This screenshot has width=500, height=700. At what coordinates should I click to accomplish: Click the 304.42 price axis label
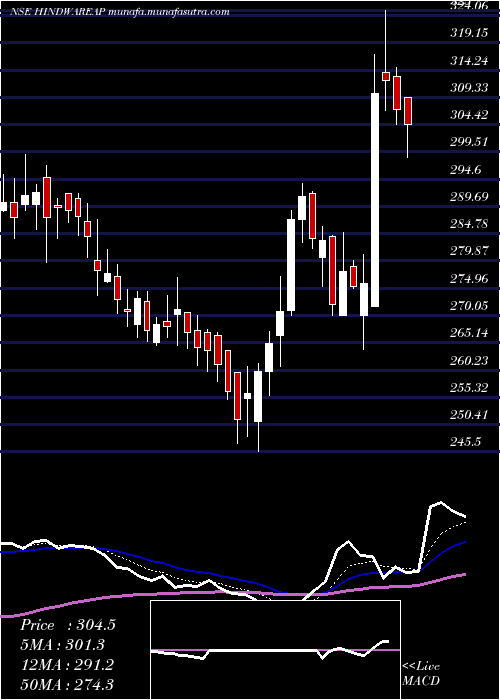(469, 115)
